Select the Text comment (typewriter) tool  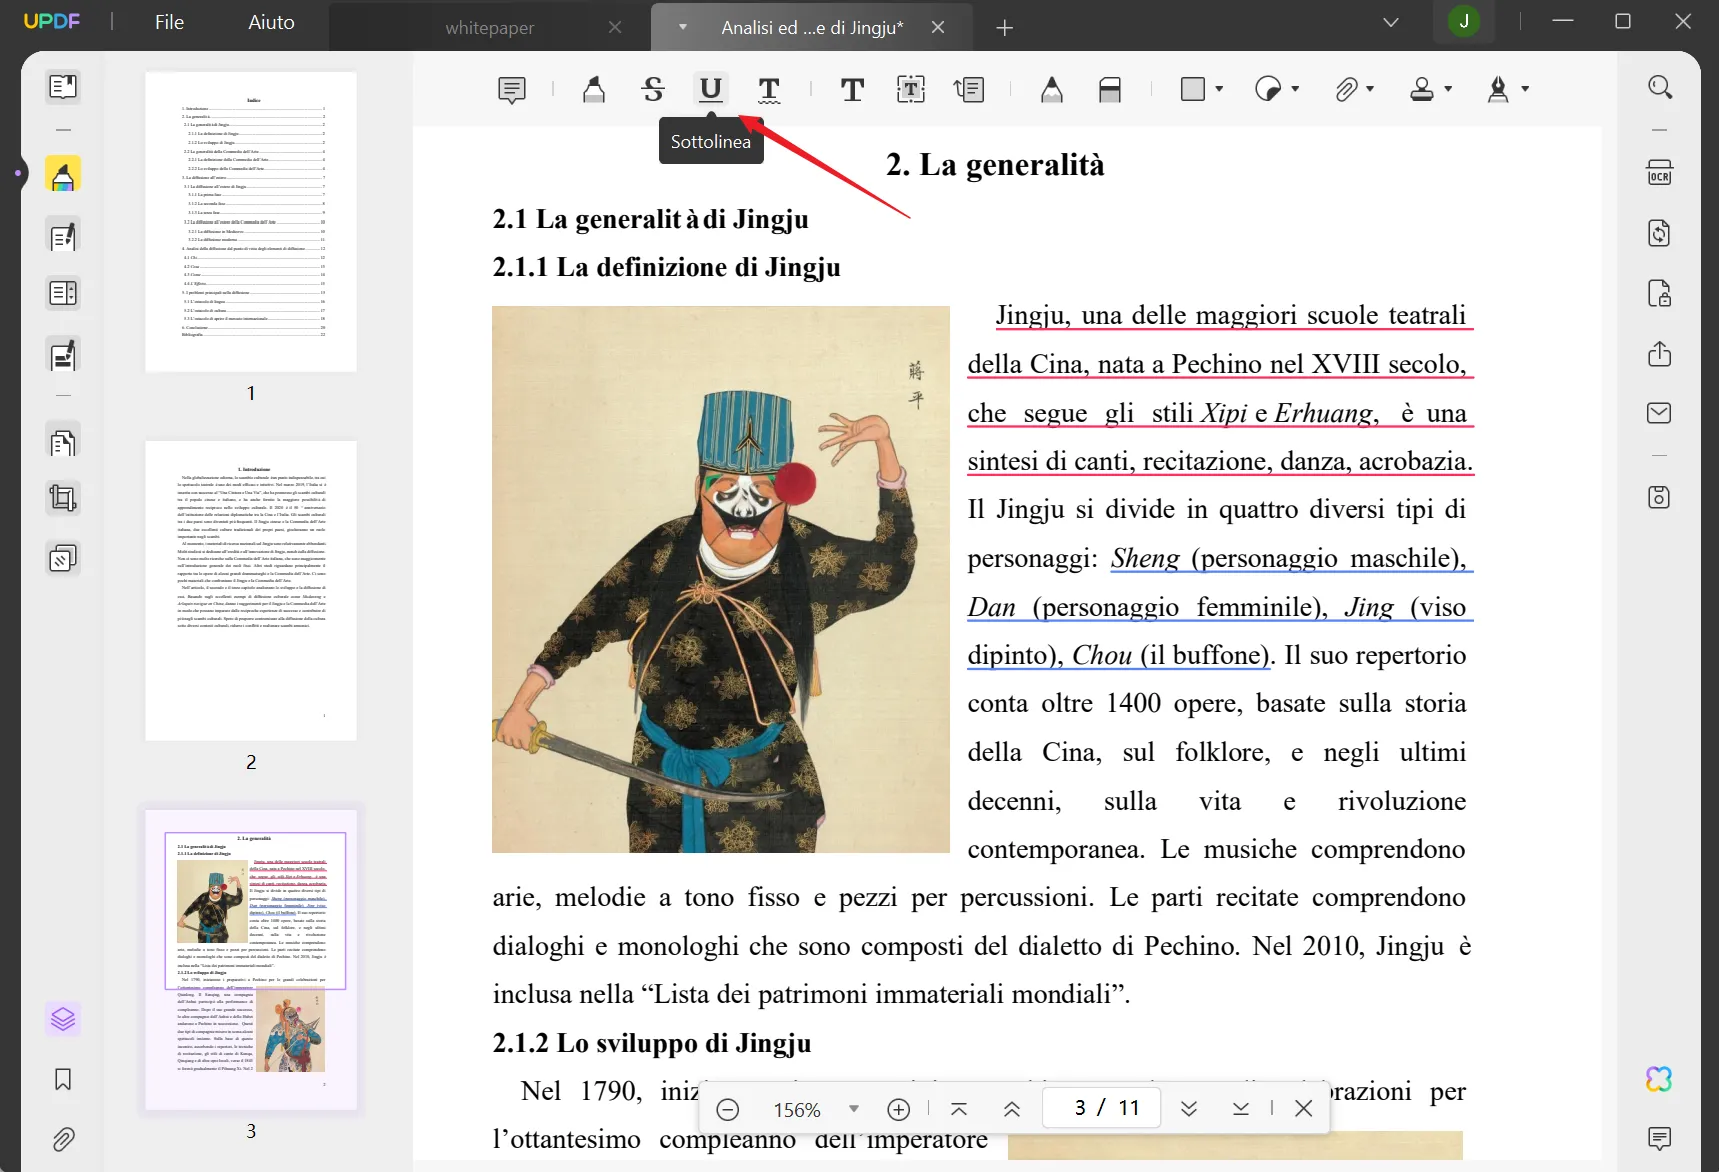click(x=852, y=90)
